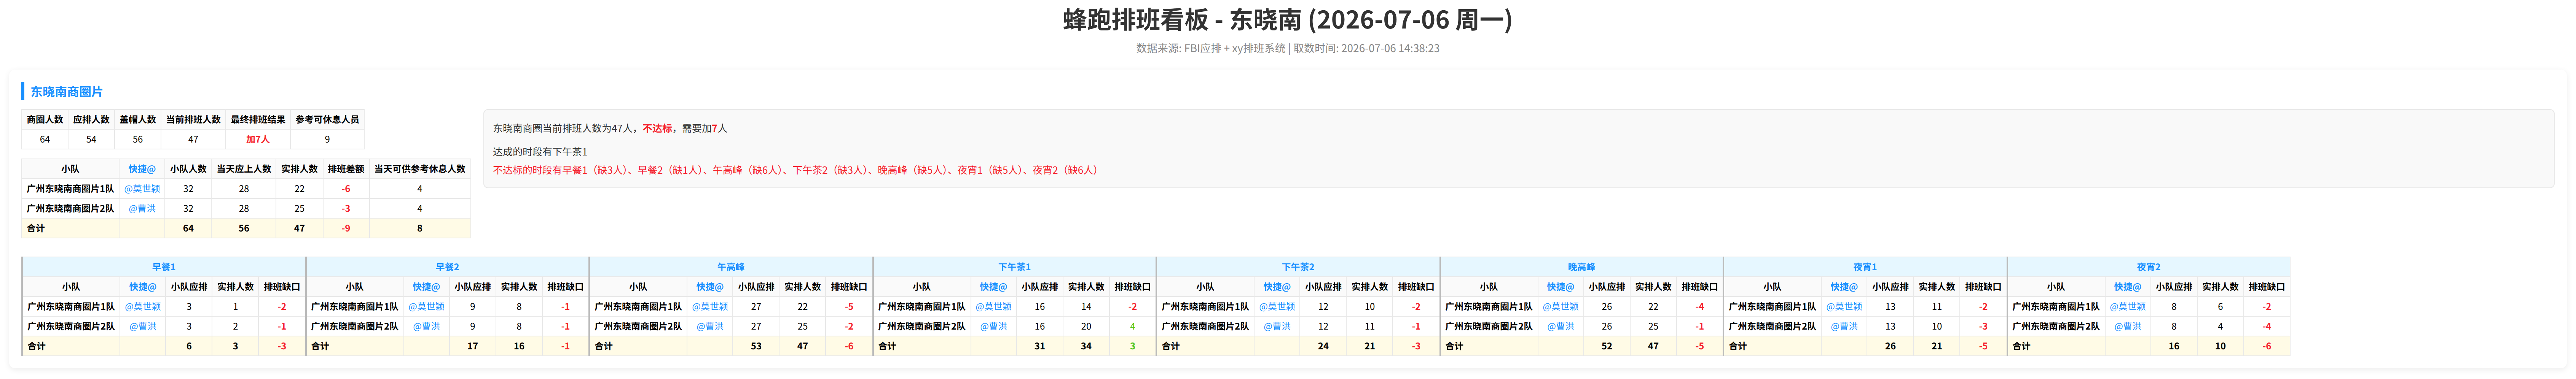Click @莫世颖 in the 下午茶2 table

1277,307
